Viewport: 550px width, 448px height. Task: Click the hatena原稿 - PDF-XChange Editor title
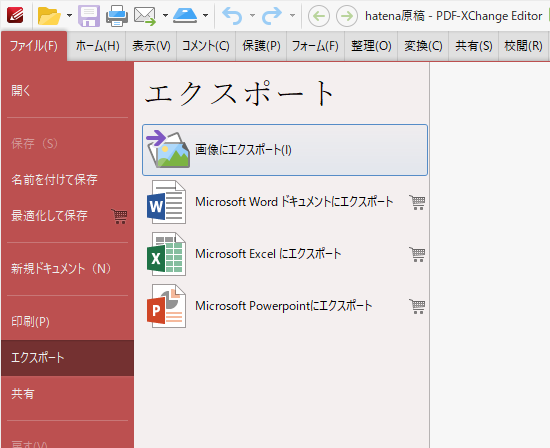[x=454, y=16]
